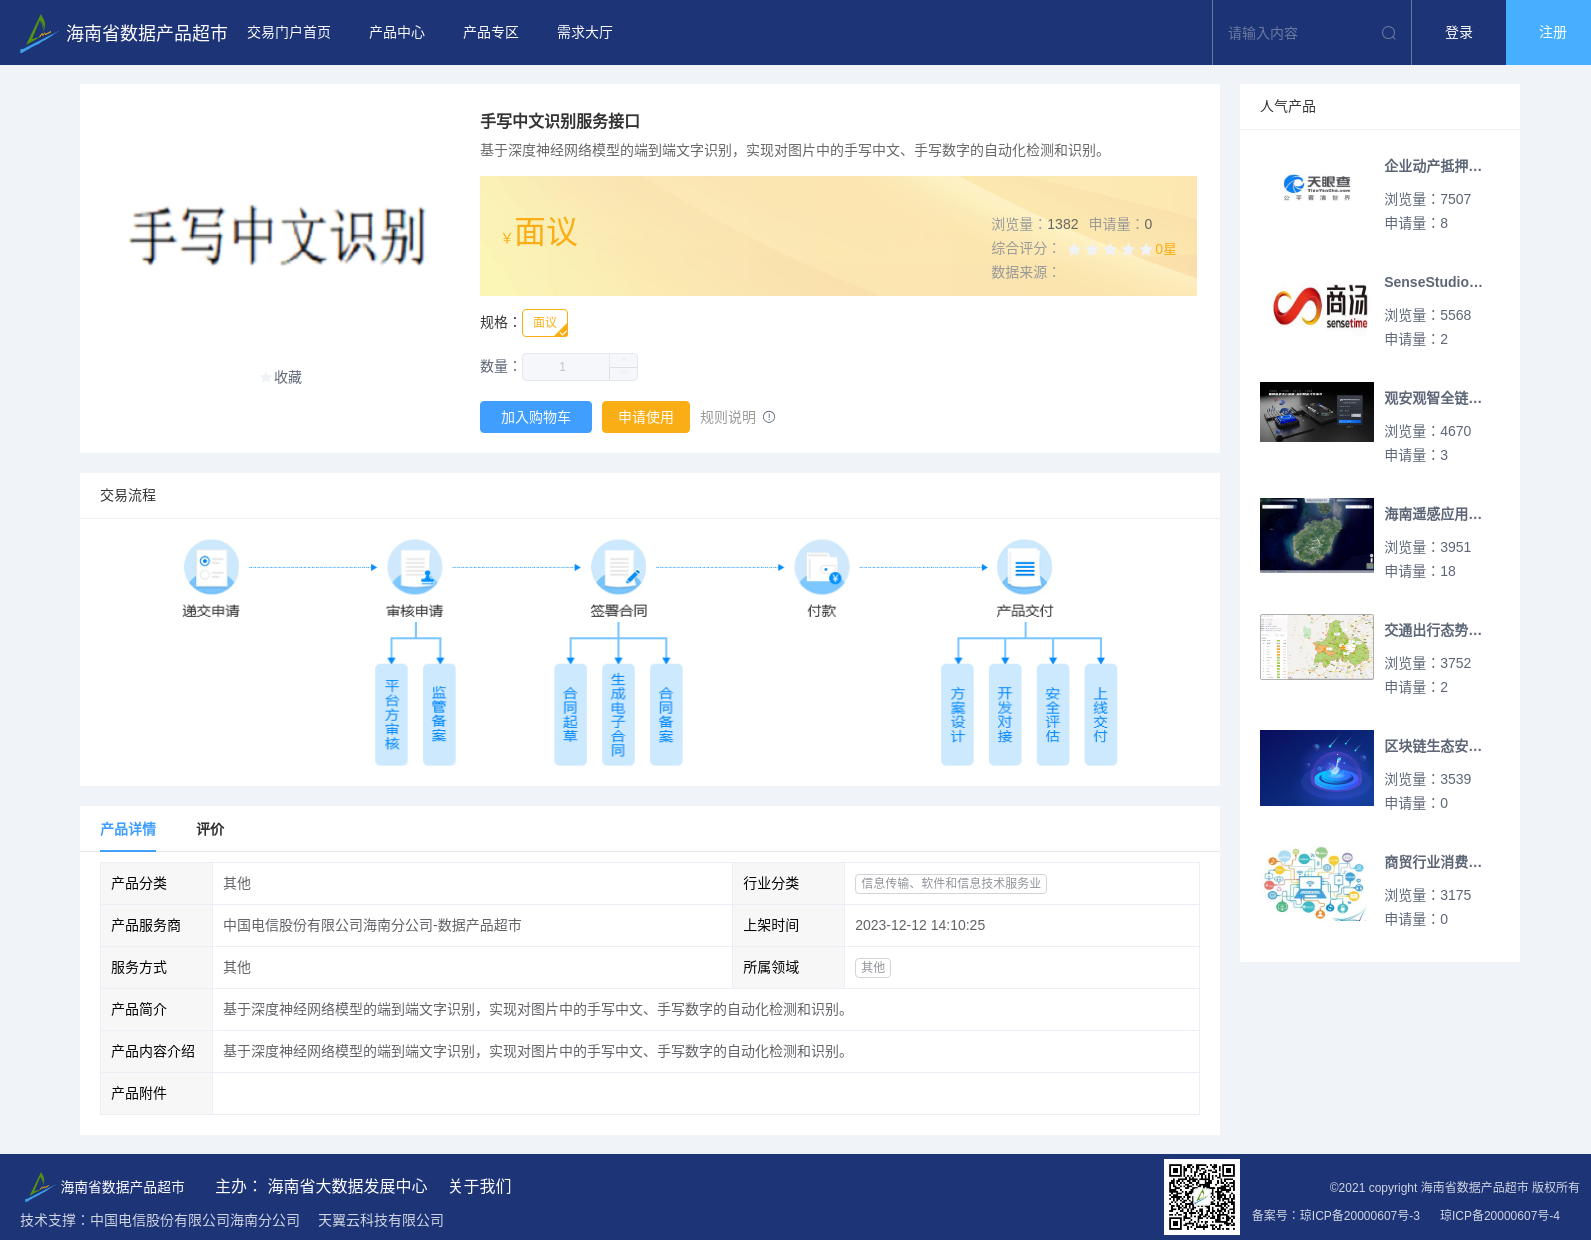Click the footer QR code image
1591x1240 pixels.
click(x=1202, y=1197)
